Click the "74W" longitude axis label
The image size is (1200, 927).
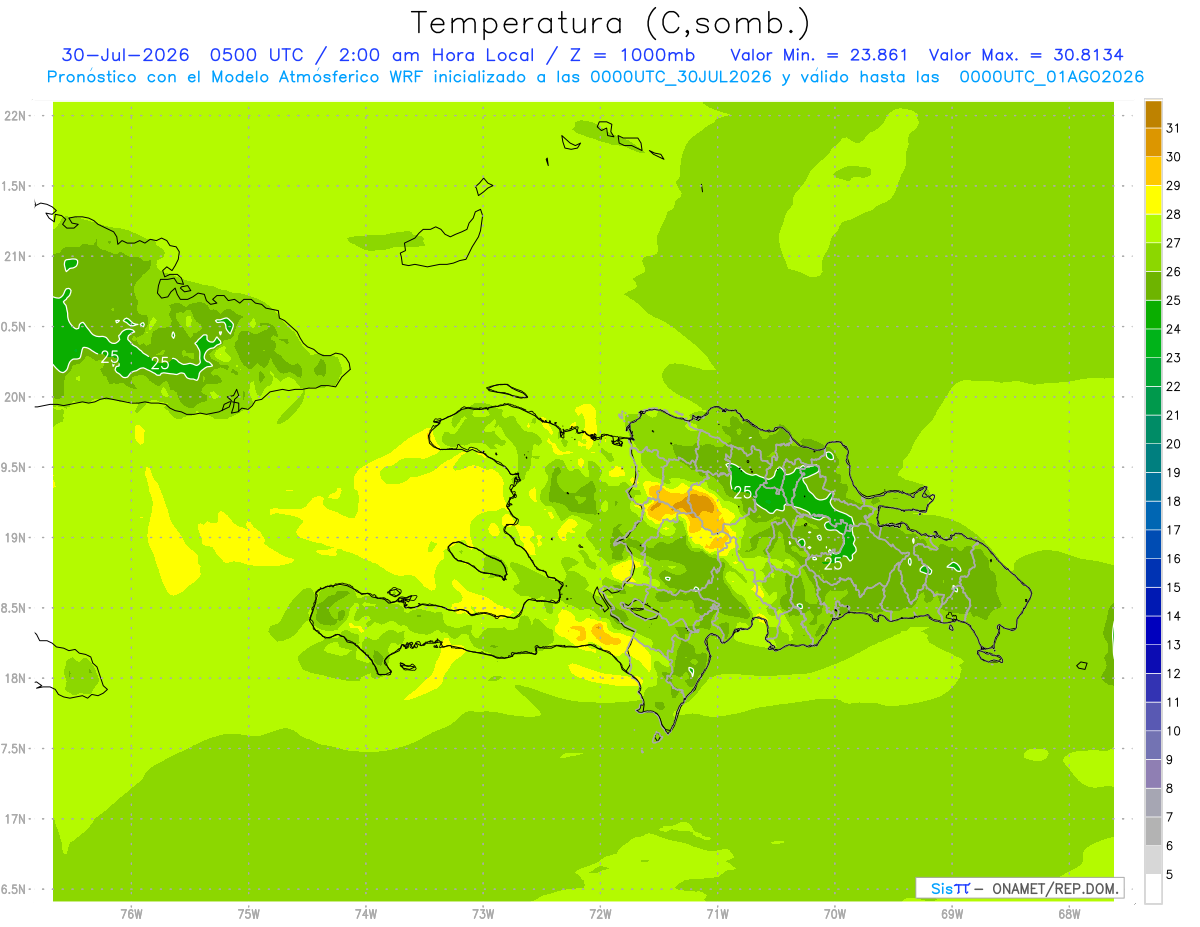(366, 914)
